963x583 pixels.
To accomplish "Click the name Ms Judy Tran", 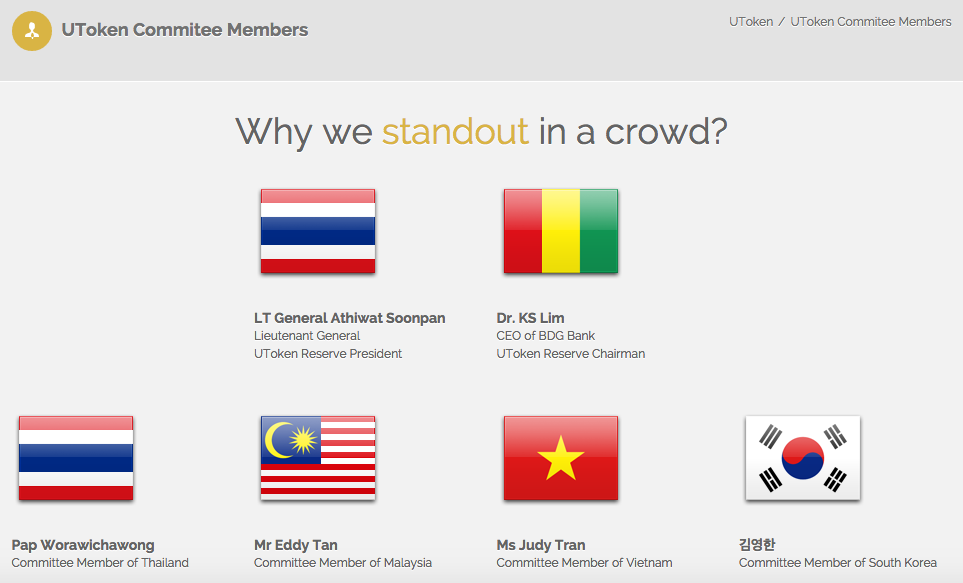I will click(541, 545).
